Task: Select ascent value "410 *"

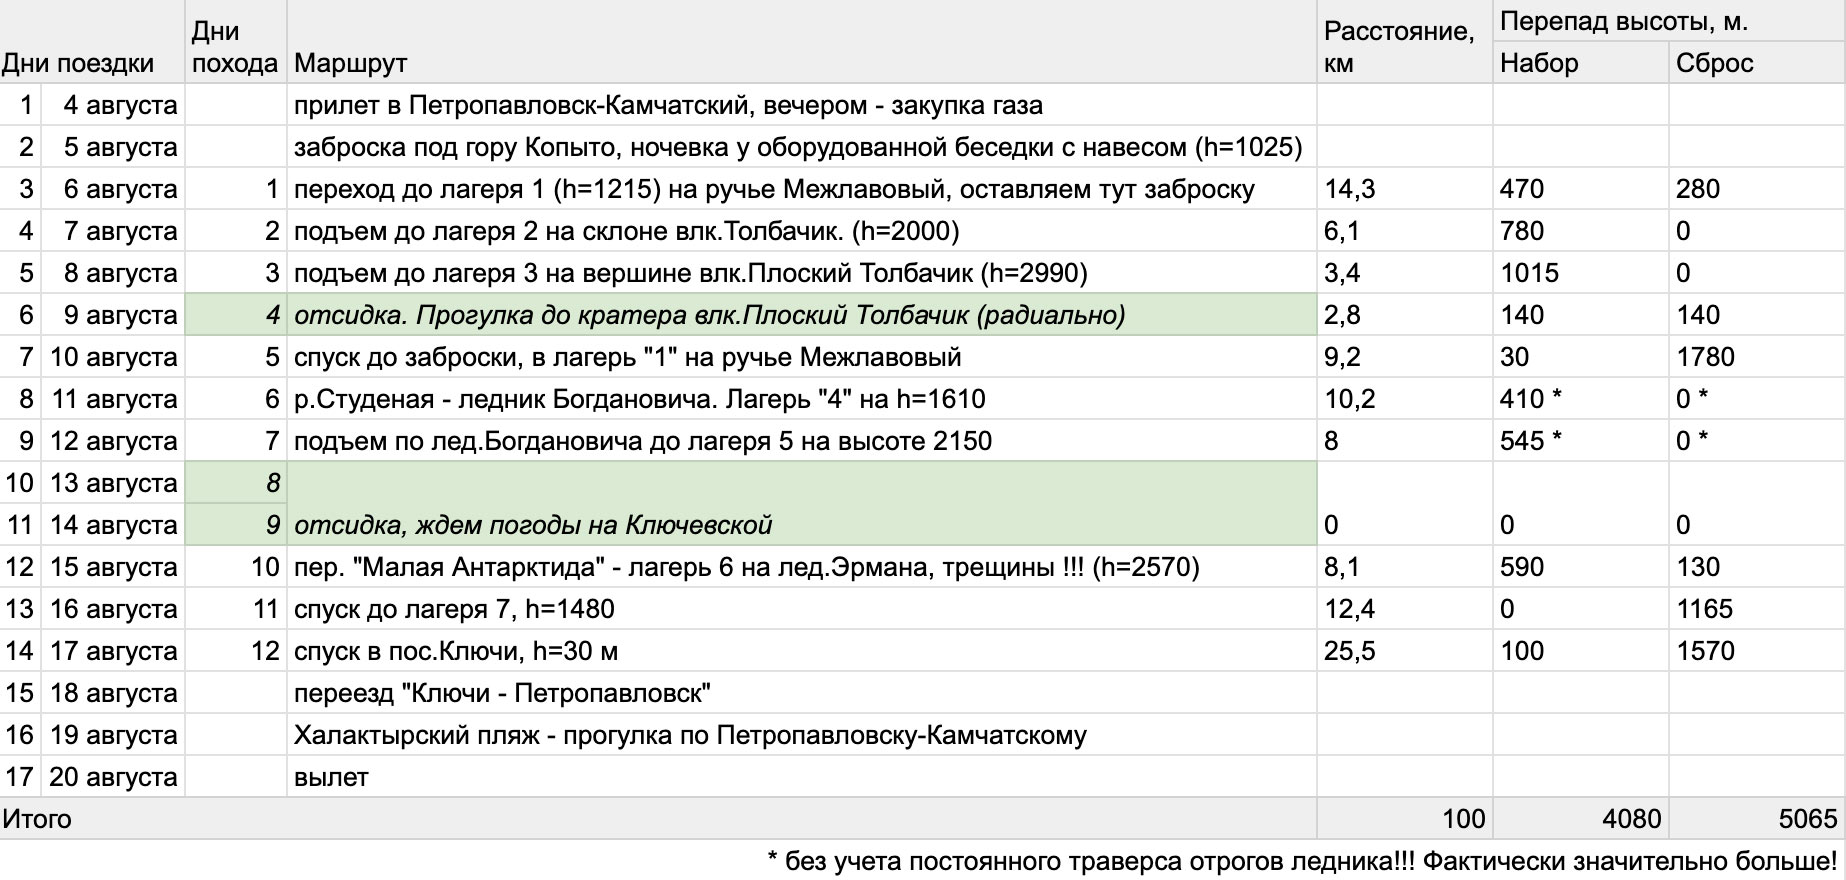Action: coord(1581,399)
